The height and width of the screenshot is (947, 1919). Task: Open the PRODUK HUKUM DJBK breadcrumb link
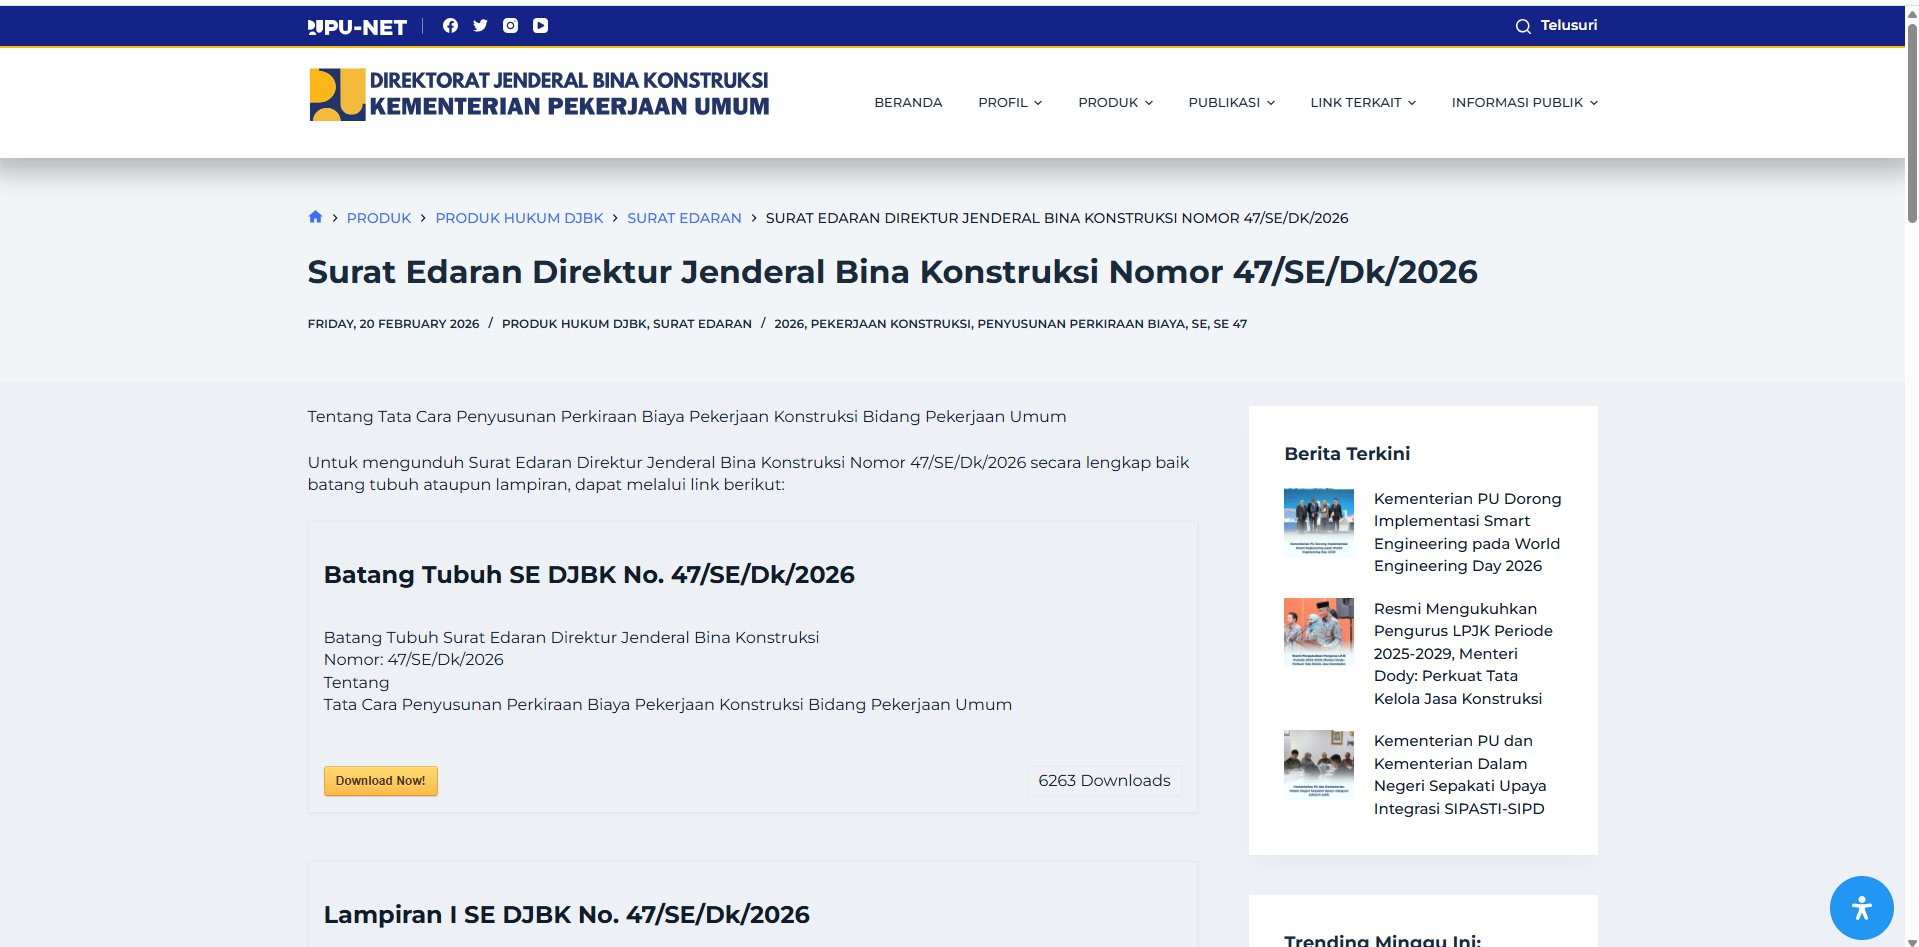point(519,218)
